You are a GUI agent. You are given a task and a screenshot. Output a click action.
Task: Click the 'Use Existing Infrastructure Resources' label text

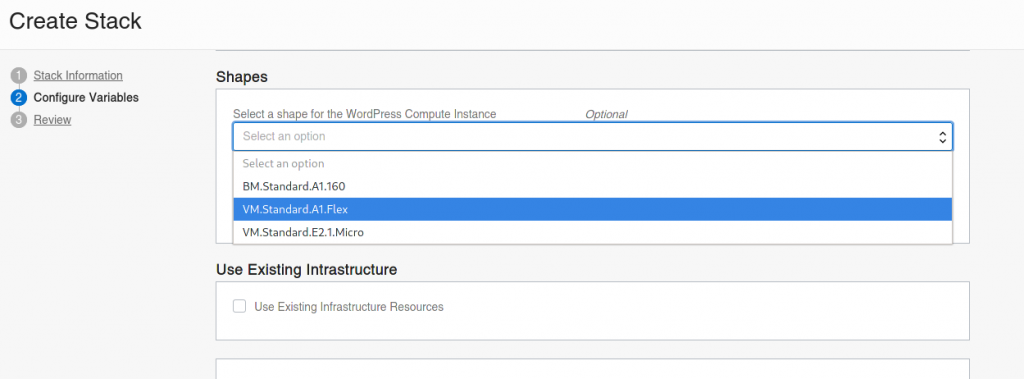349,306
